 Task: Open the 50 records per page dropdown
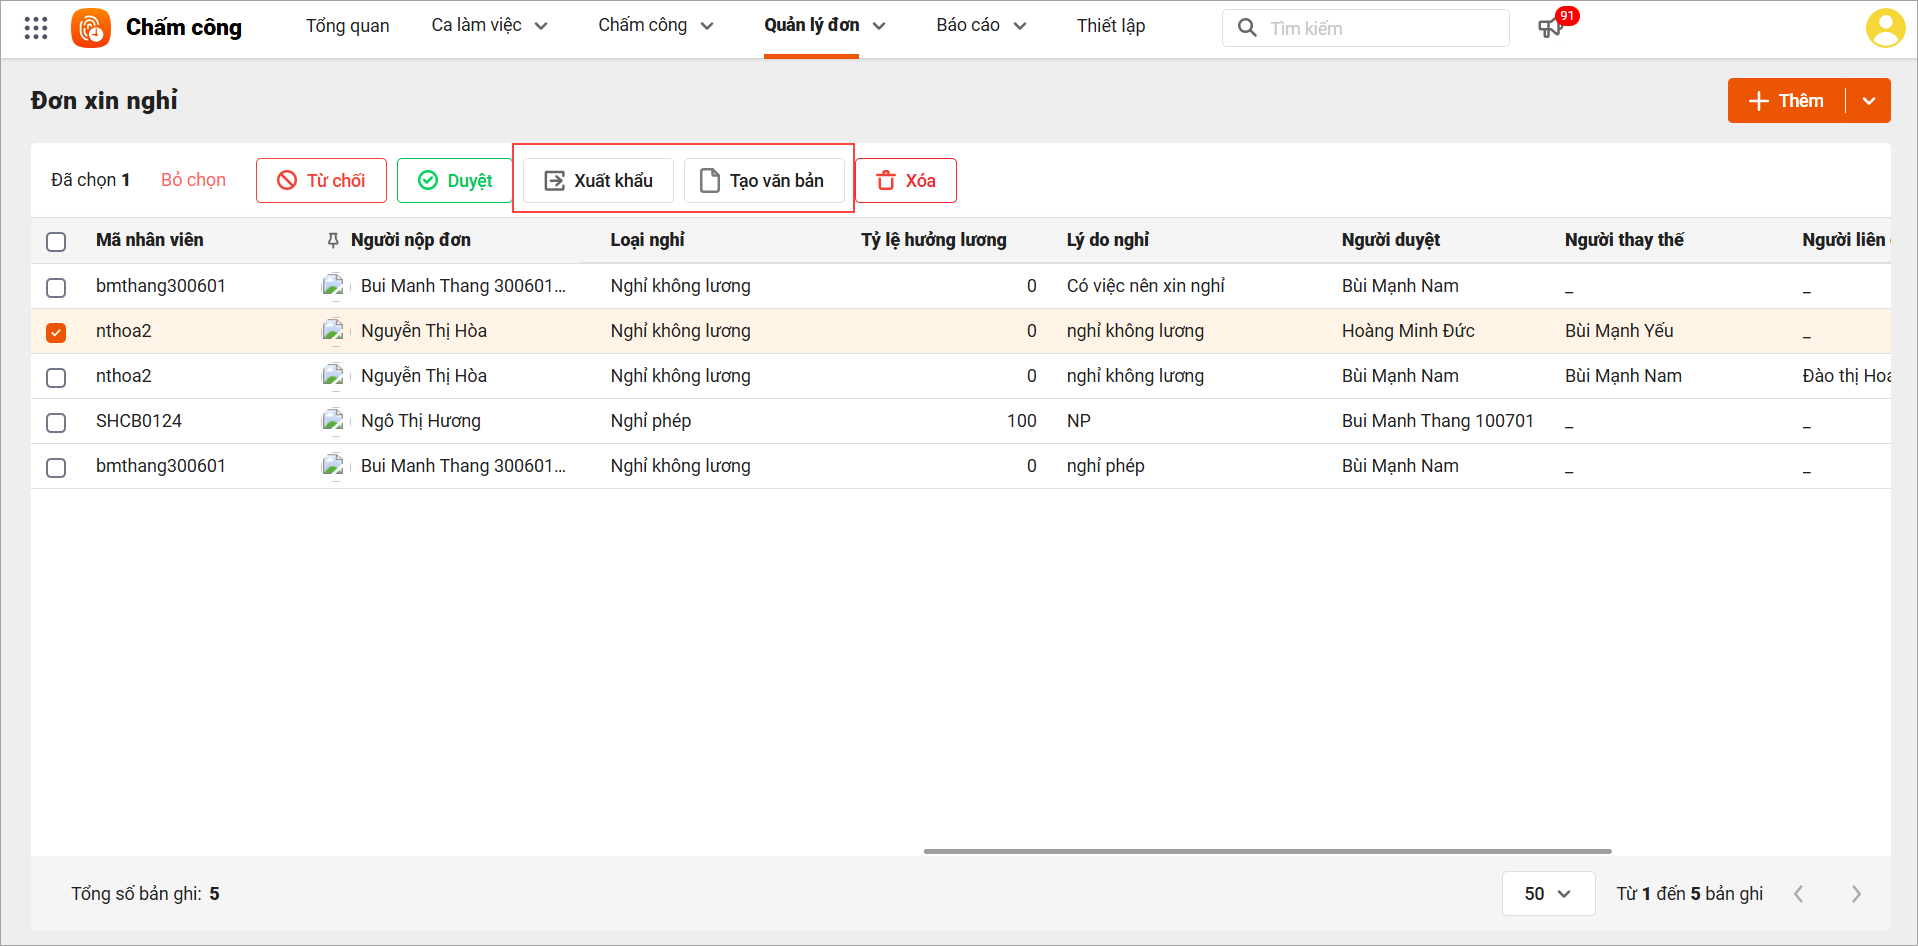(1547, 894)
